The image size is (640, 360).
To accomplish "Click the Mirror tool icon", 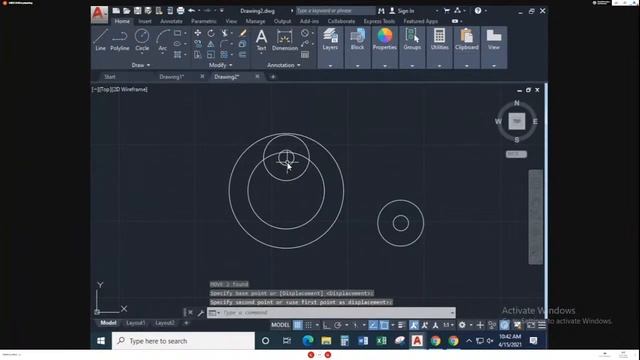I will click(x=211, y=44).
